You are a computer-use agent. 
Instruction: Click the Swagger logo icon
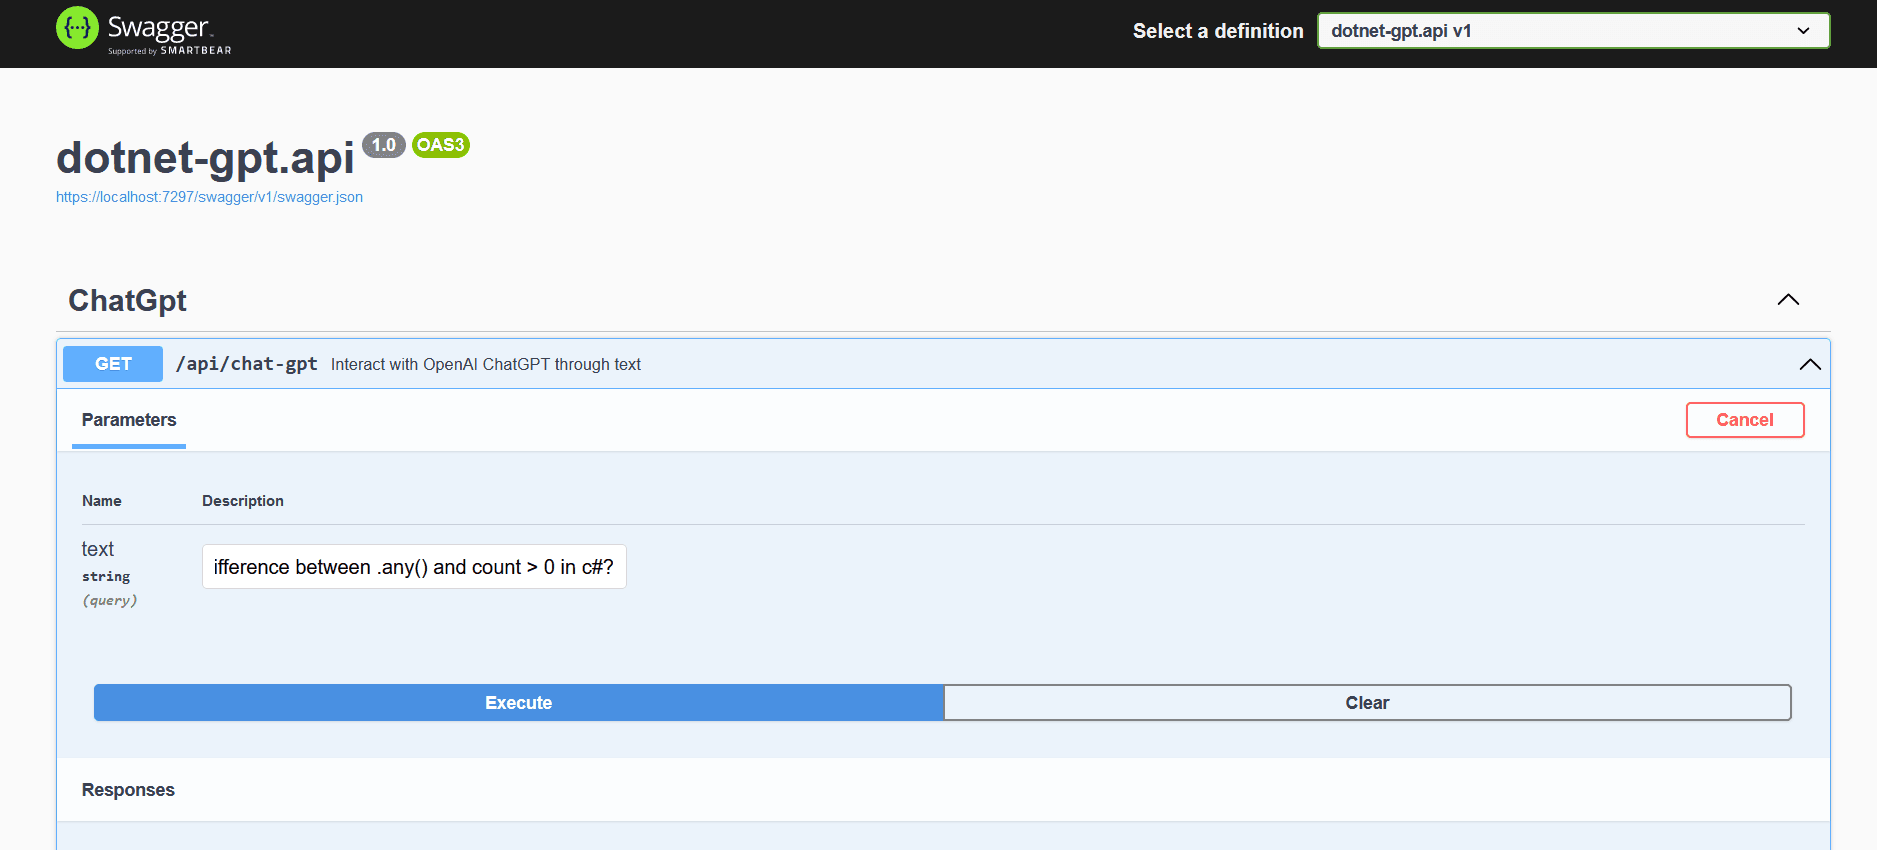[77, 28]
